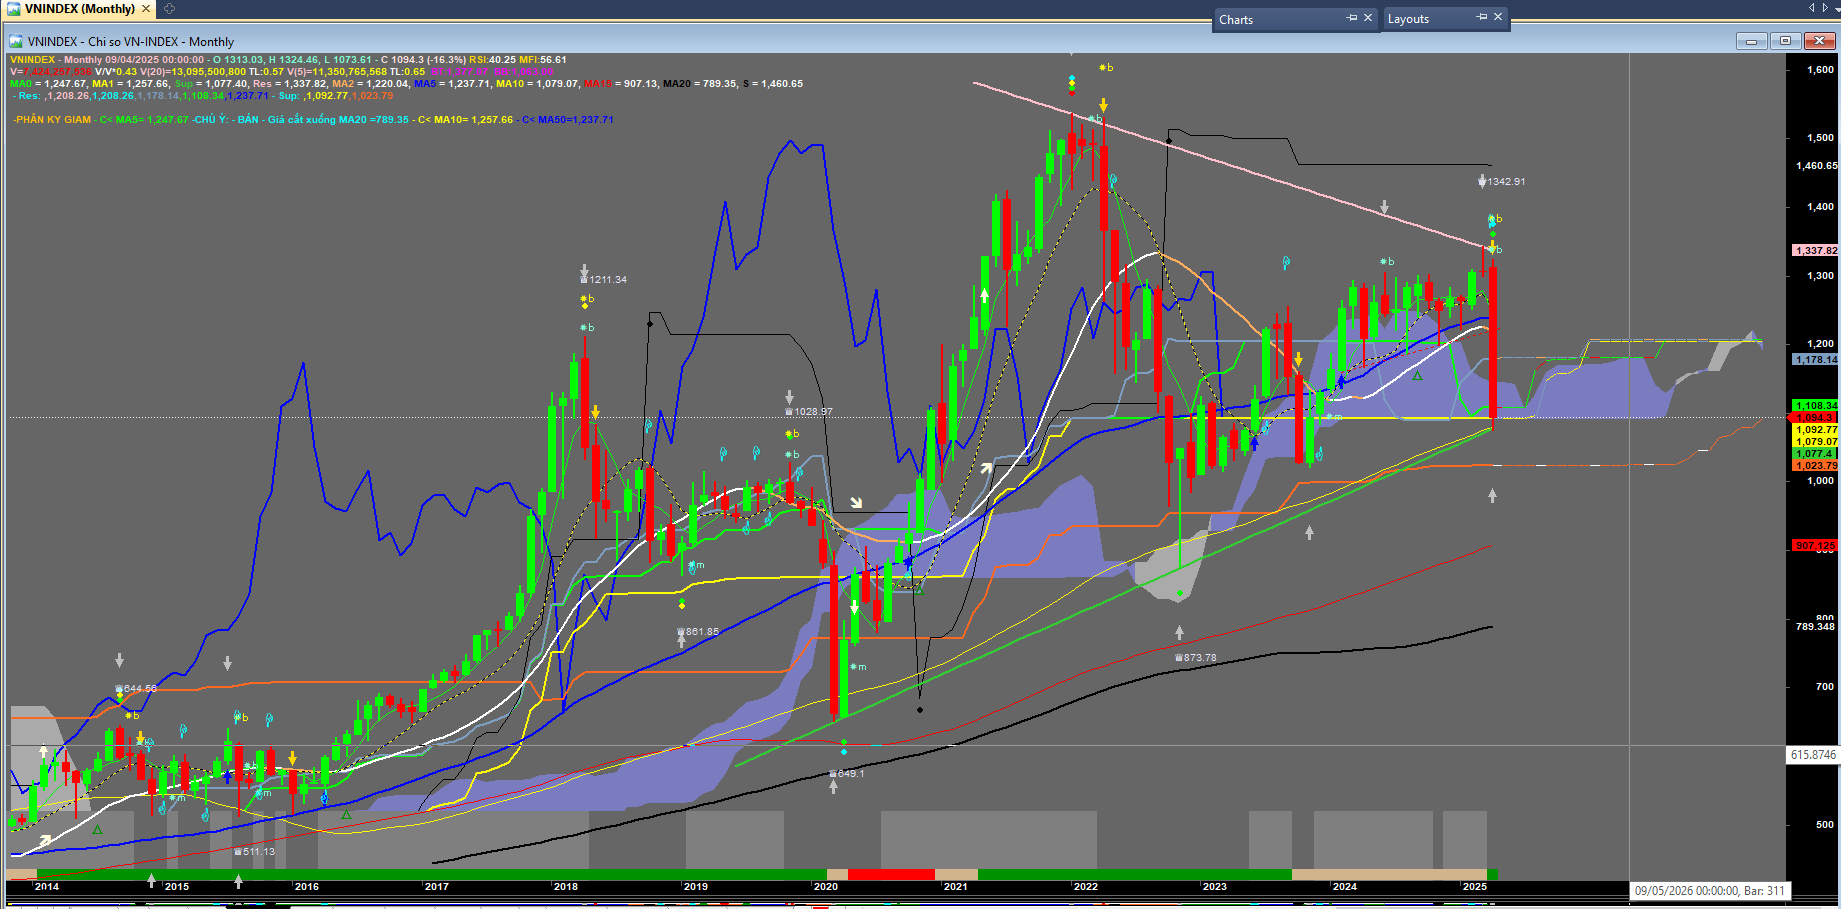Close the Charts panel
The width and height of the screenshot is (1841, 909).
[1368, 18]
